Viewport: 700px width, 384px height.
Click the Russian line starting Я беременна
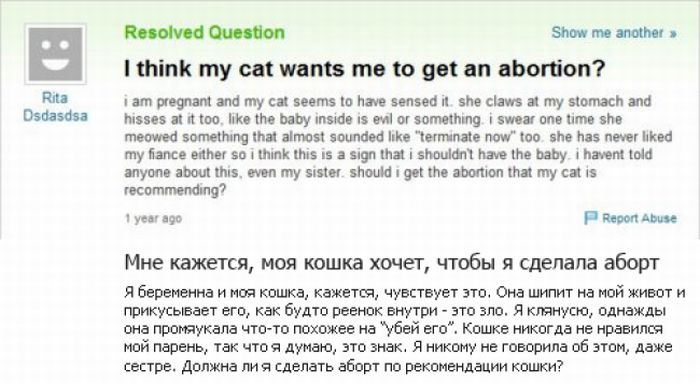404,293
